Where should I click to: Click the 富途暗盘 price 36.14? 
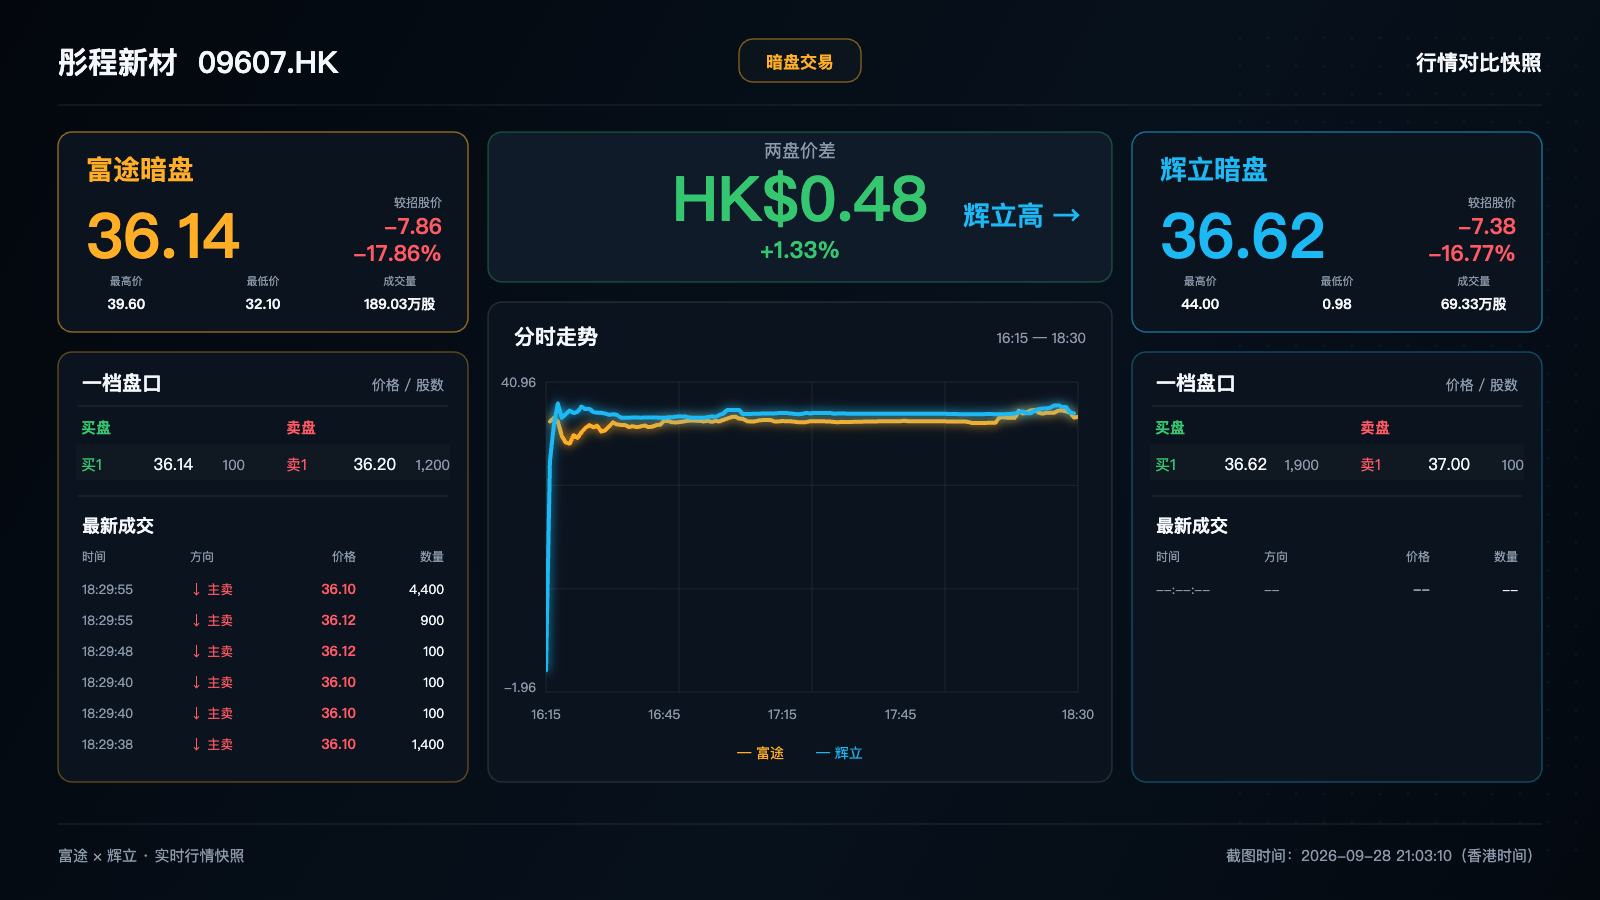click(163, 237)
